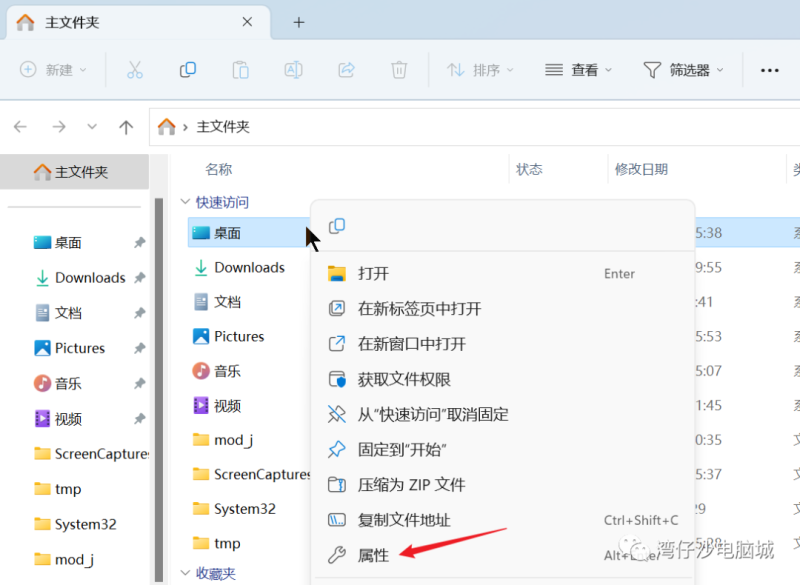Screen dimensions: 800x585
Task: Click the Share icon on the toolbar
Action: tap(346, 70)
